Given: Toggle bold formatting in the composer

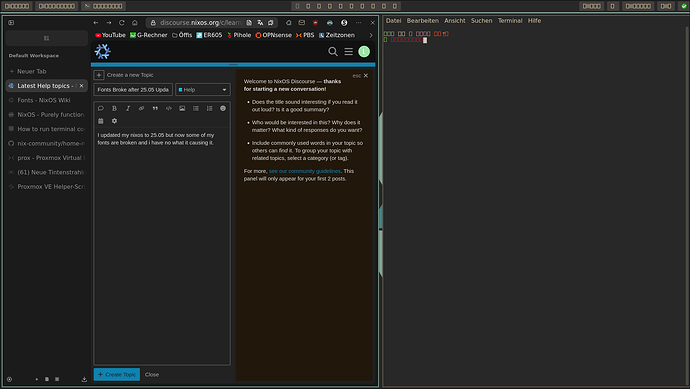Looking at the screenshot, I should tap(114, 108).
